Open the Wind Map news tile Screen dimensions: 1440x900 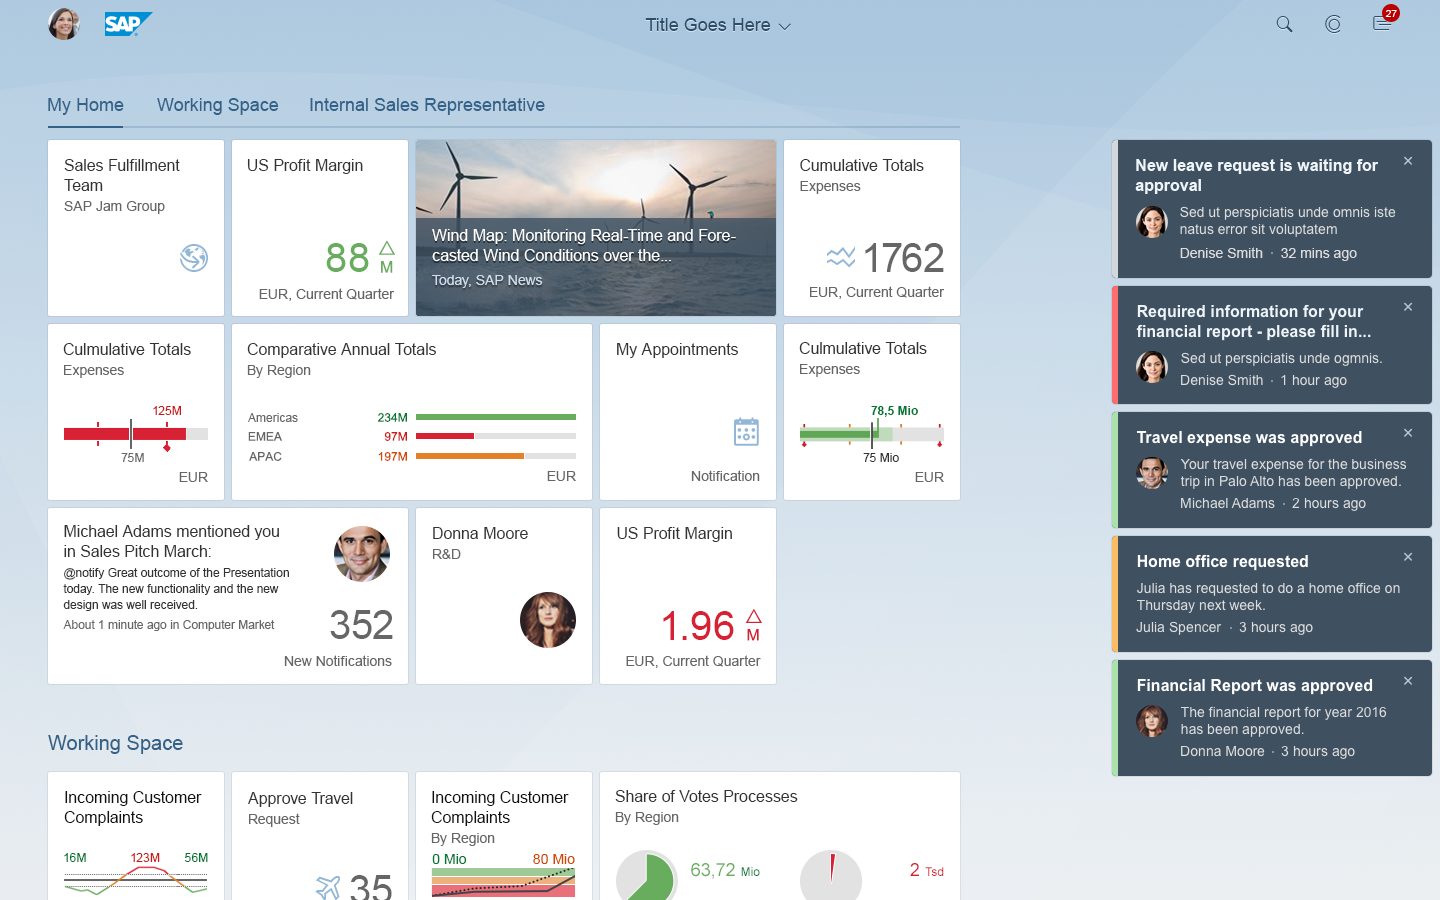point(595,228)
